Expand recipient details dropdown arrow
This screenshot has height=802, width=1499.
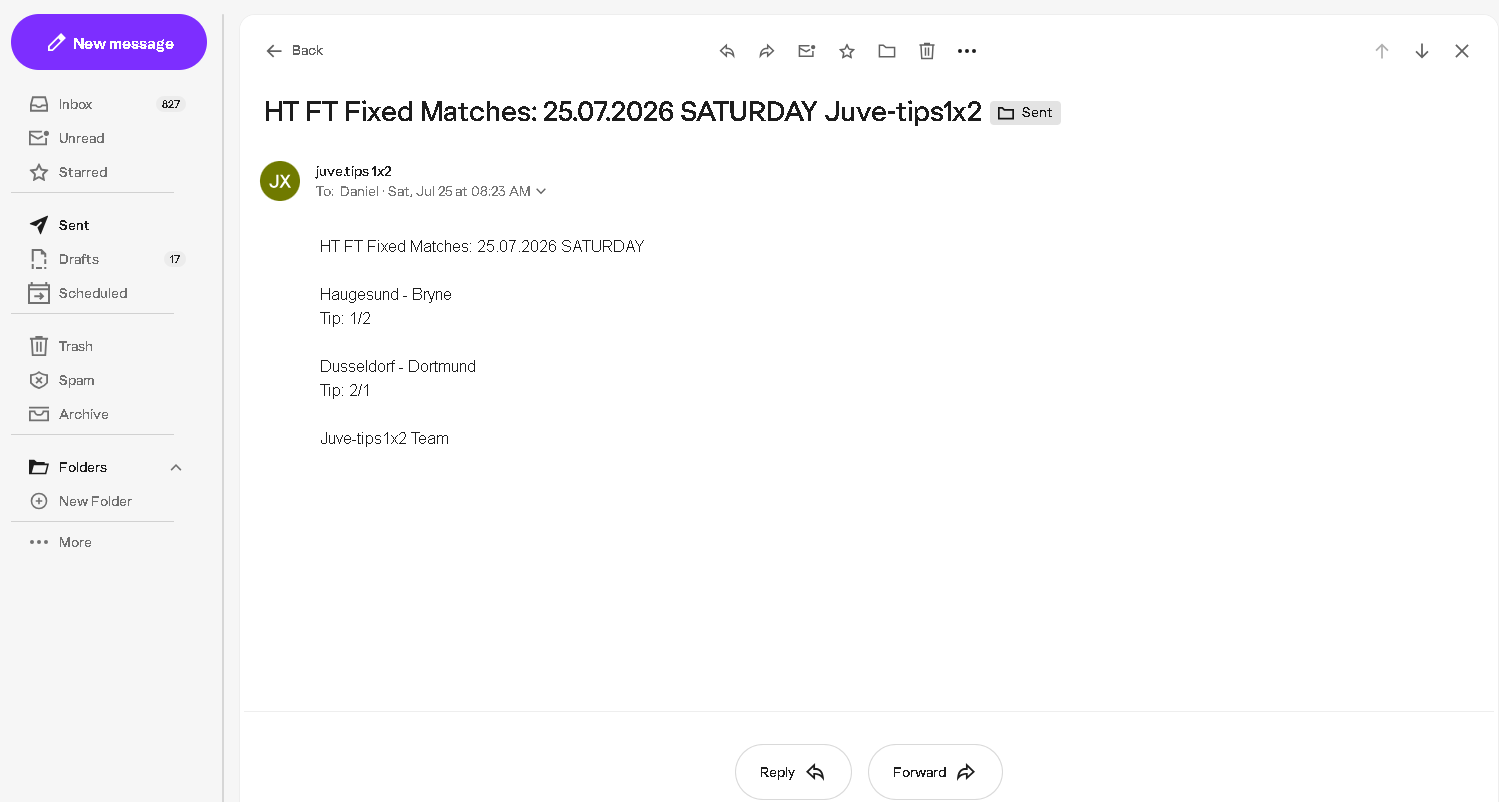(541, 191)
